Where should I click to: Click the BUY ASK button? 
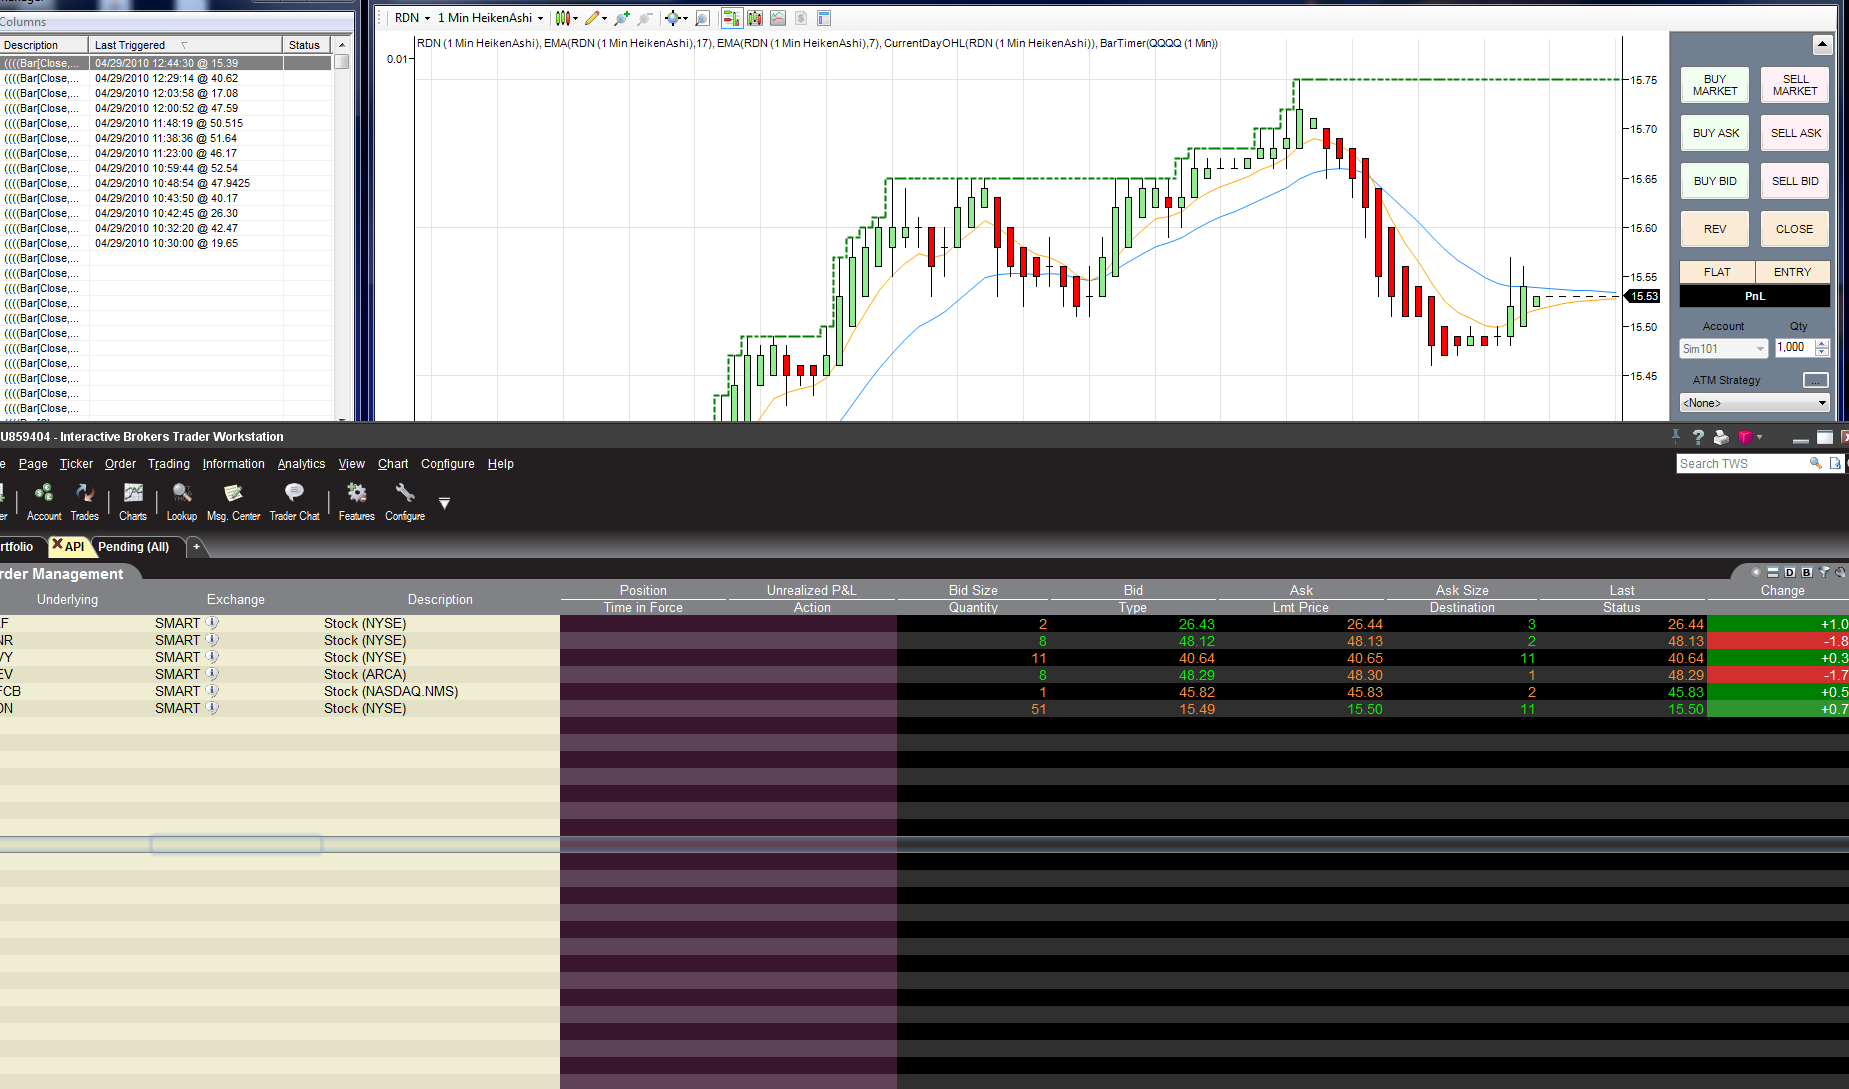(1715, 133)
